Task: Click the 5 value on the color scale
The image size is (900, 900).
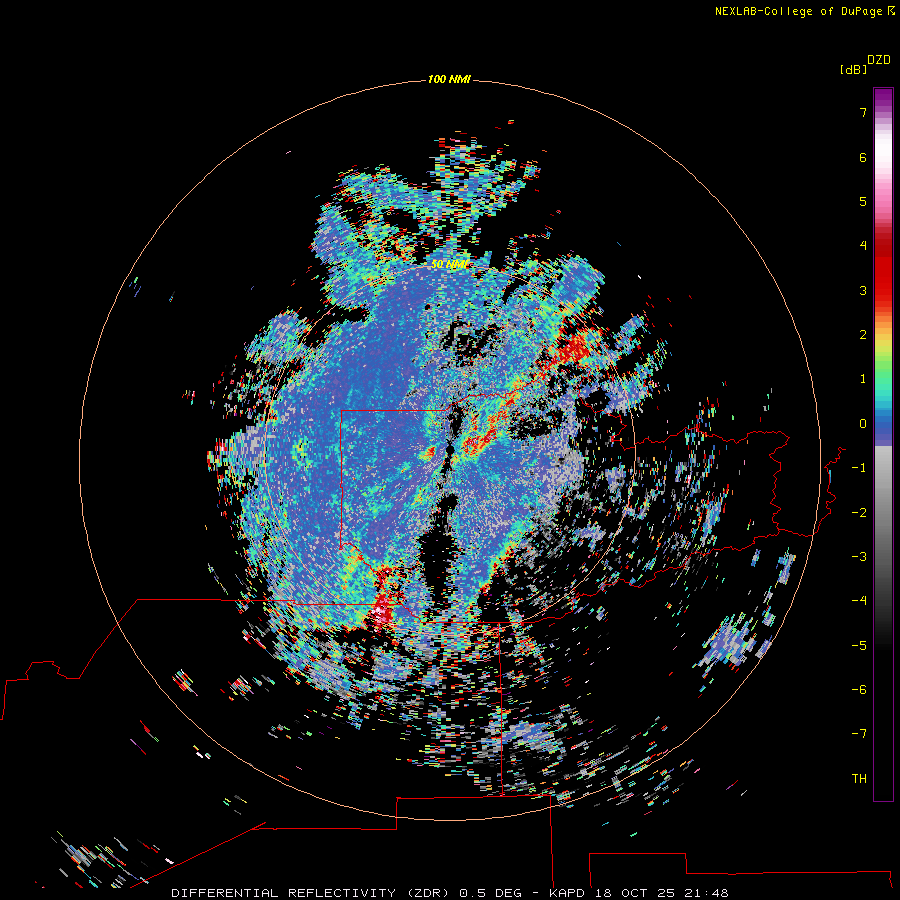Action: 863,201
